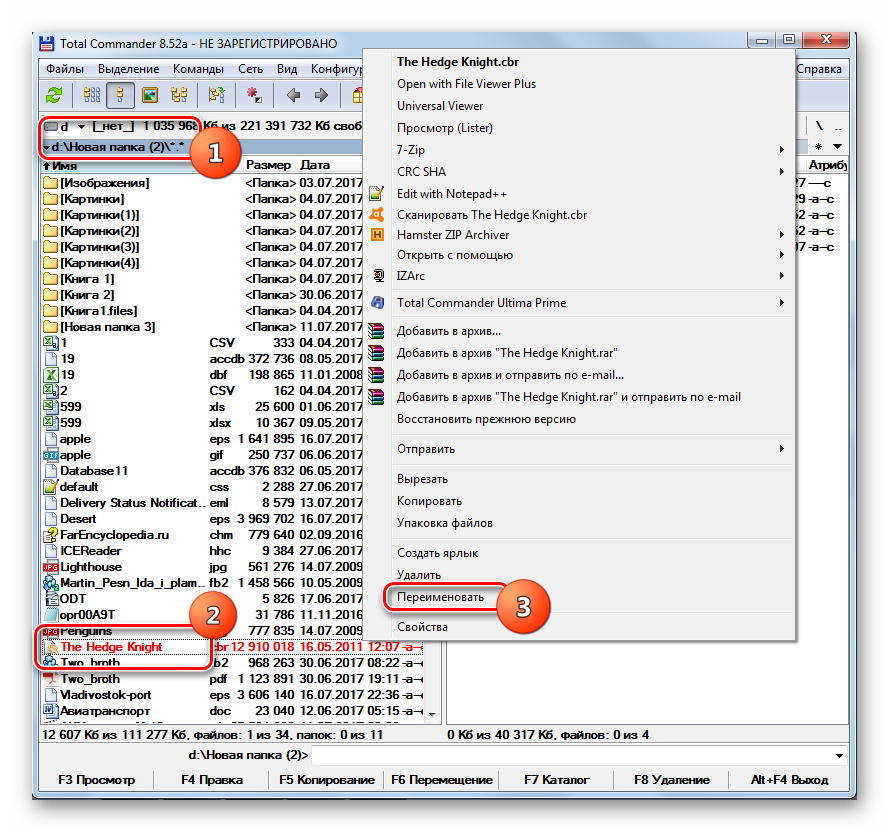Toggle the Full details view toolbar icon
This screenshot has height=832, width=889.
coord(120,95)
